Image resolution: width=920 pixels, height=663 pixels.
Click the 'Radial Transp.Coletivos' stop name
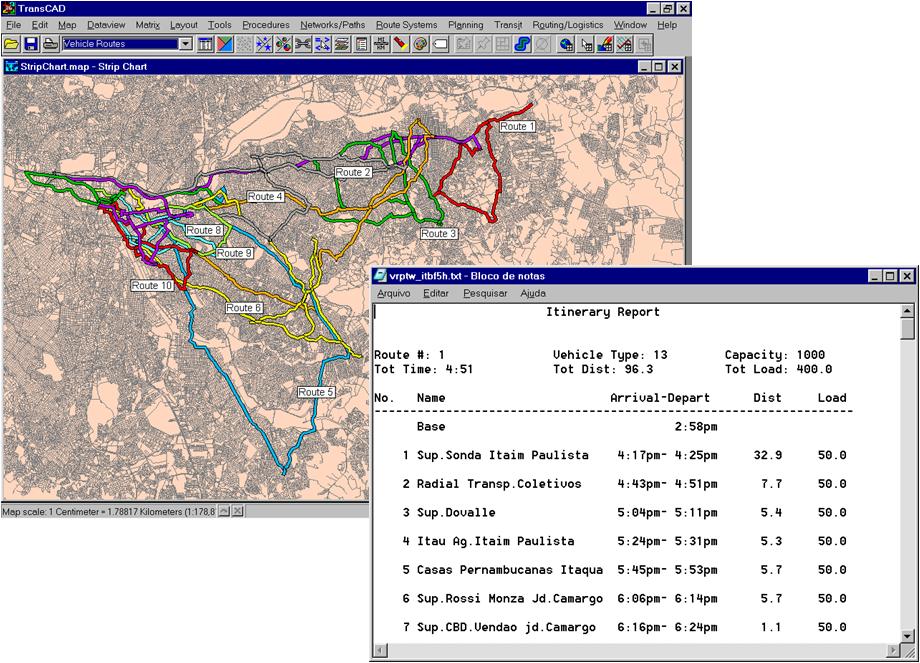tap(499, 483)
